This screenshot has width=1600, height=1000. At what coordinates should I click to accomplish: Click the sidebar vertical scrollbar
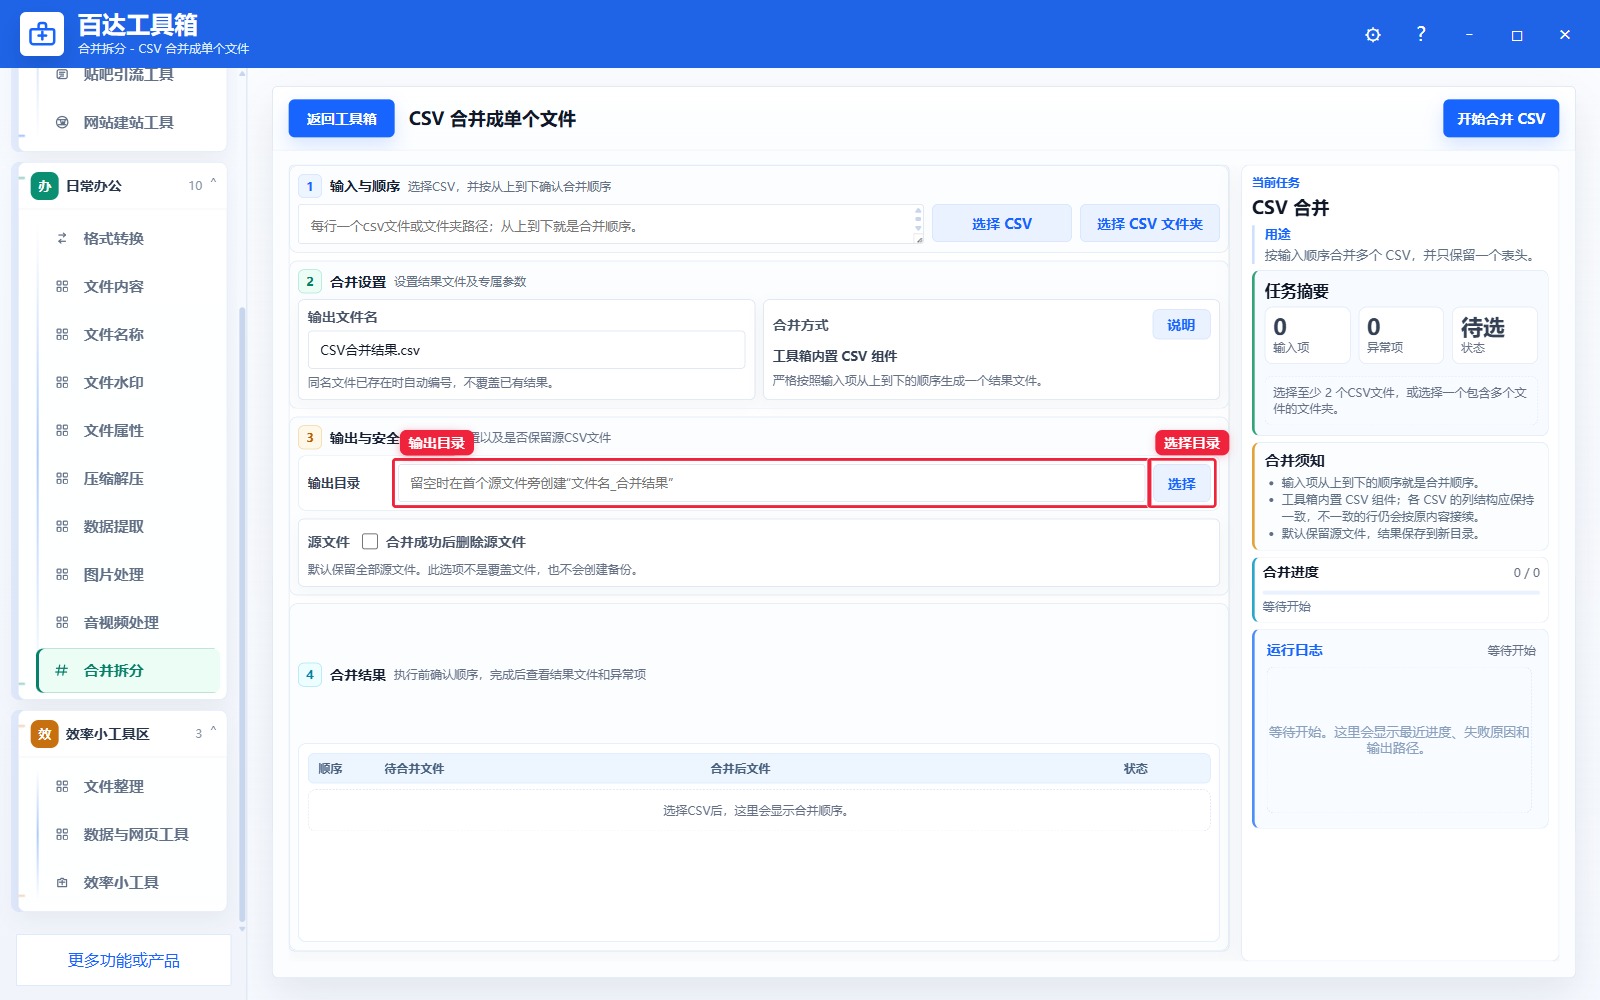pos(242,614)
